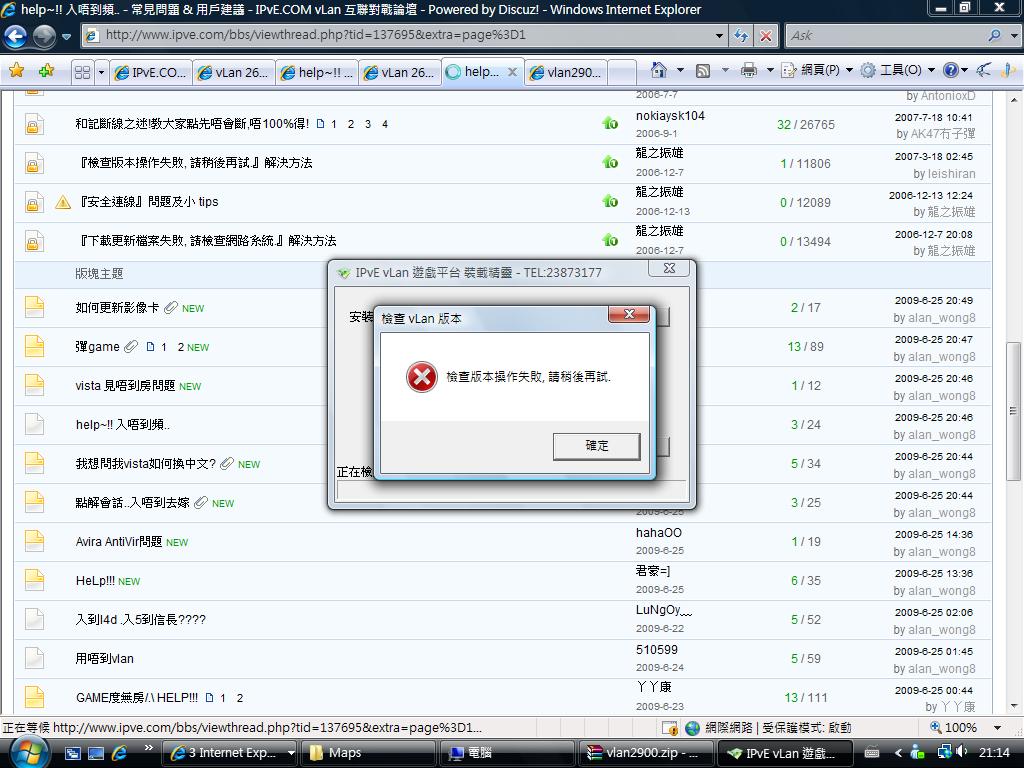This screenshot has width=1024, height=768.
Task: Open the Windows Start orb
Action: pyautogui.click(x=24, y=752)
